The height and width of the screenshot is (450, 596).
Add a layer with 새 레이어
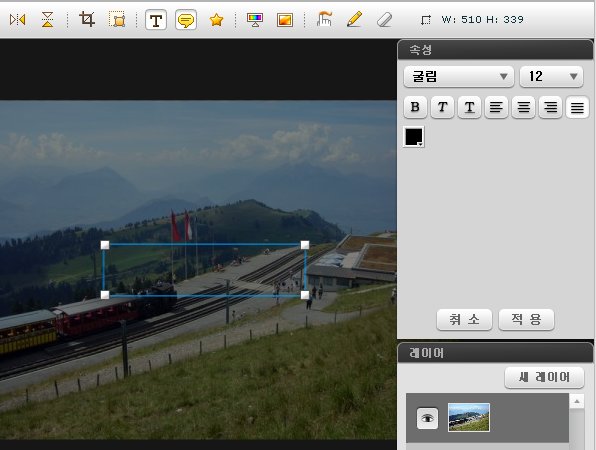point(544,377)
